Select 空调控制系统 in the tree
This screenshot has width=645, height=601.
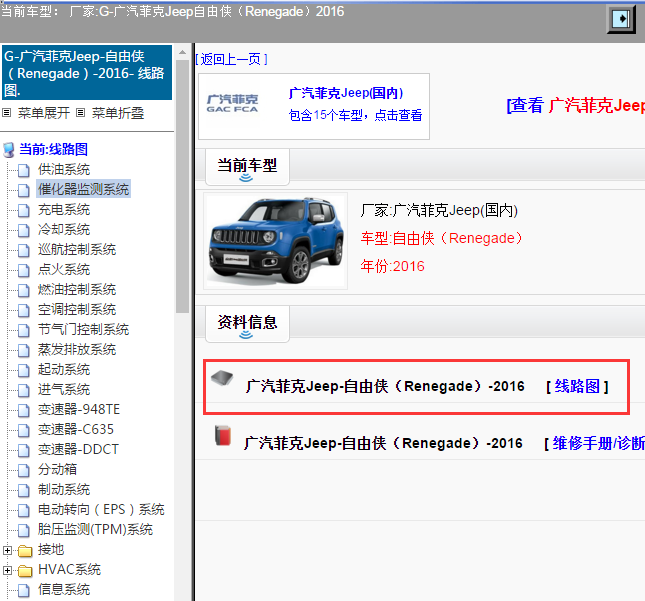coord(77,309)
